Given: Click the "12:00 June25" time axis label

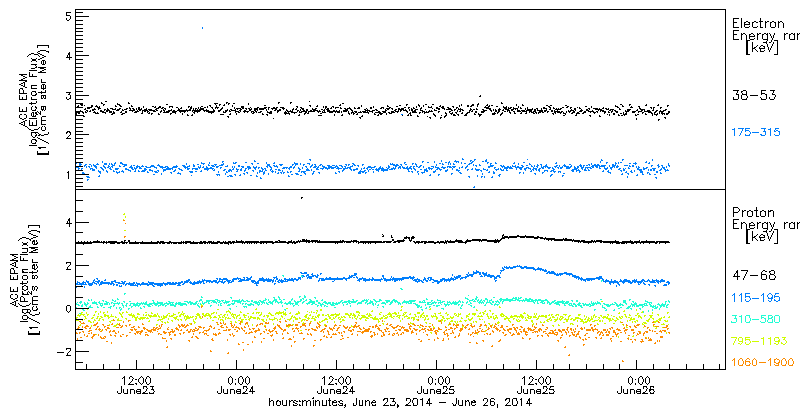Looking at the screenshot, I should coord(536,386).
